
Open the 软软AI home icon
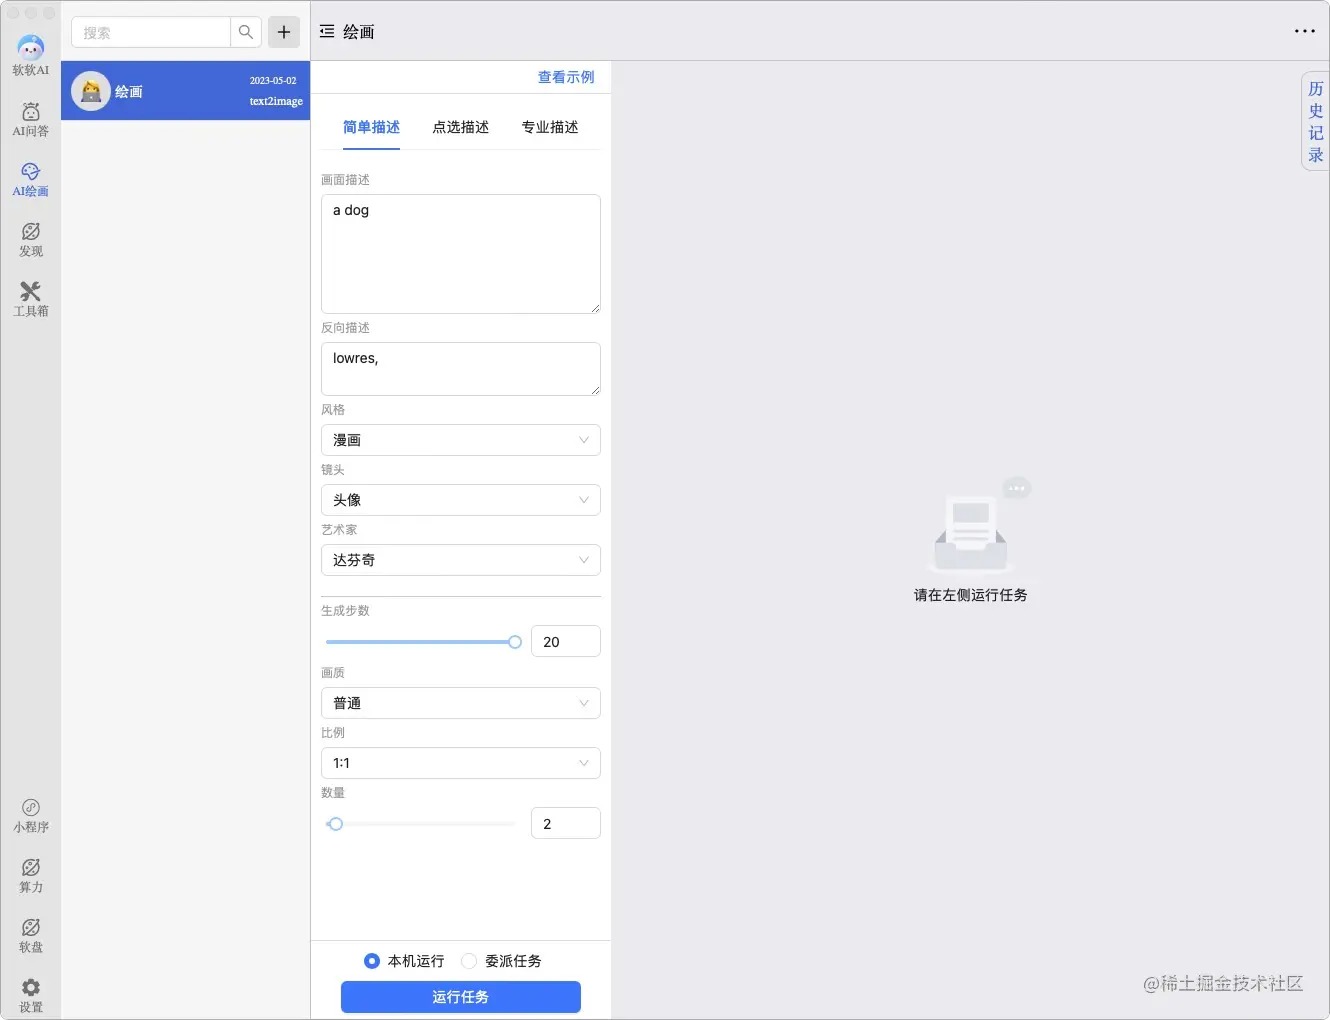coord(31,55)
